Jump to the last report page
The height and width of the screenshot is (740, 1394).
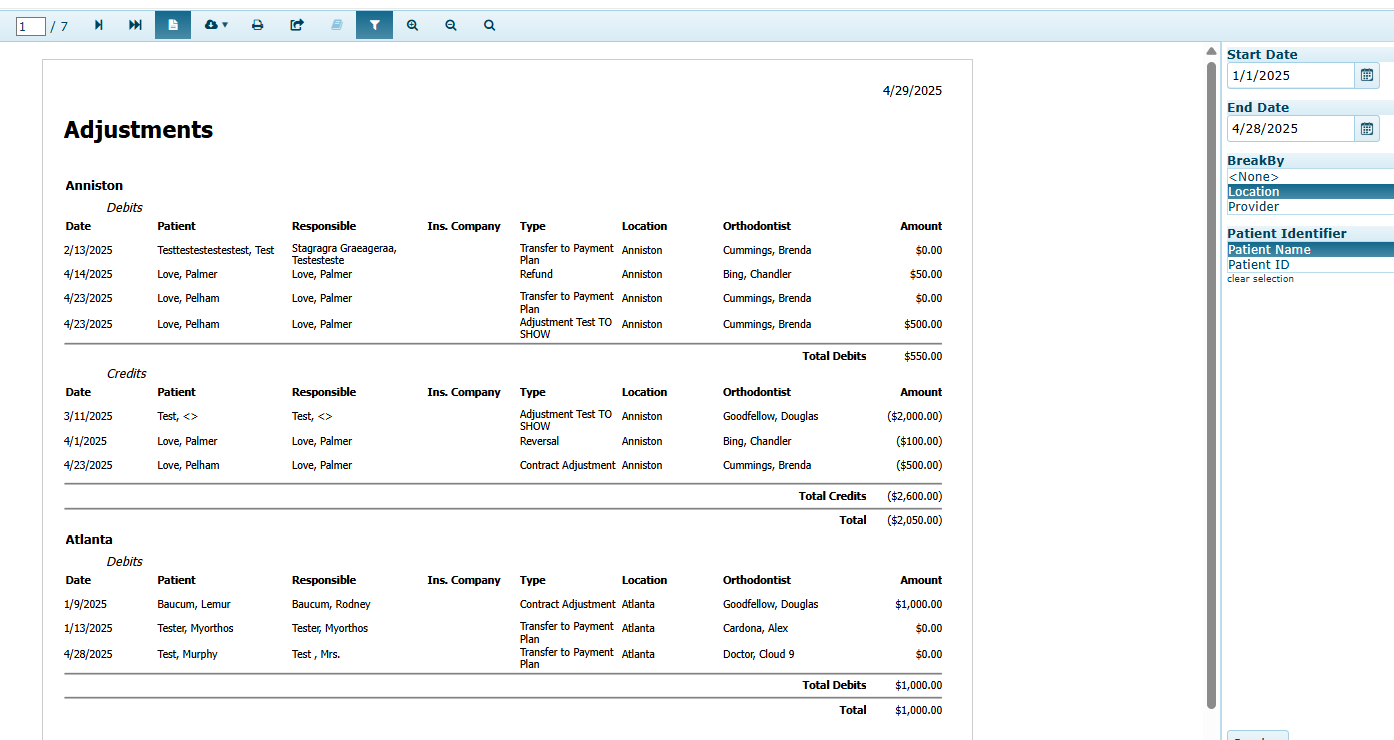(135, 25)
